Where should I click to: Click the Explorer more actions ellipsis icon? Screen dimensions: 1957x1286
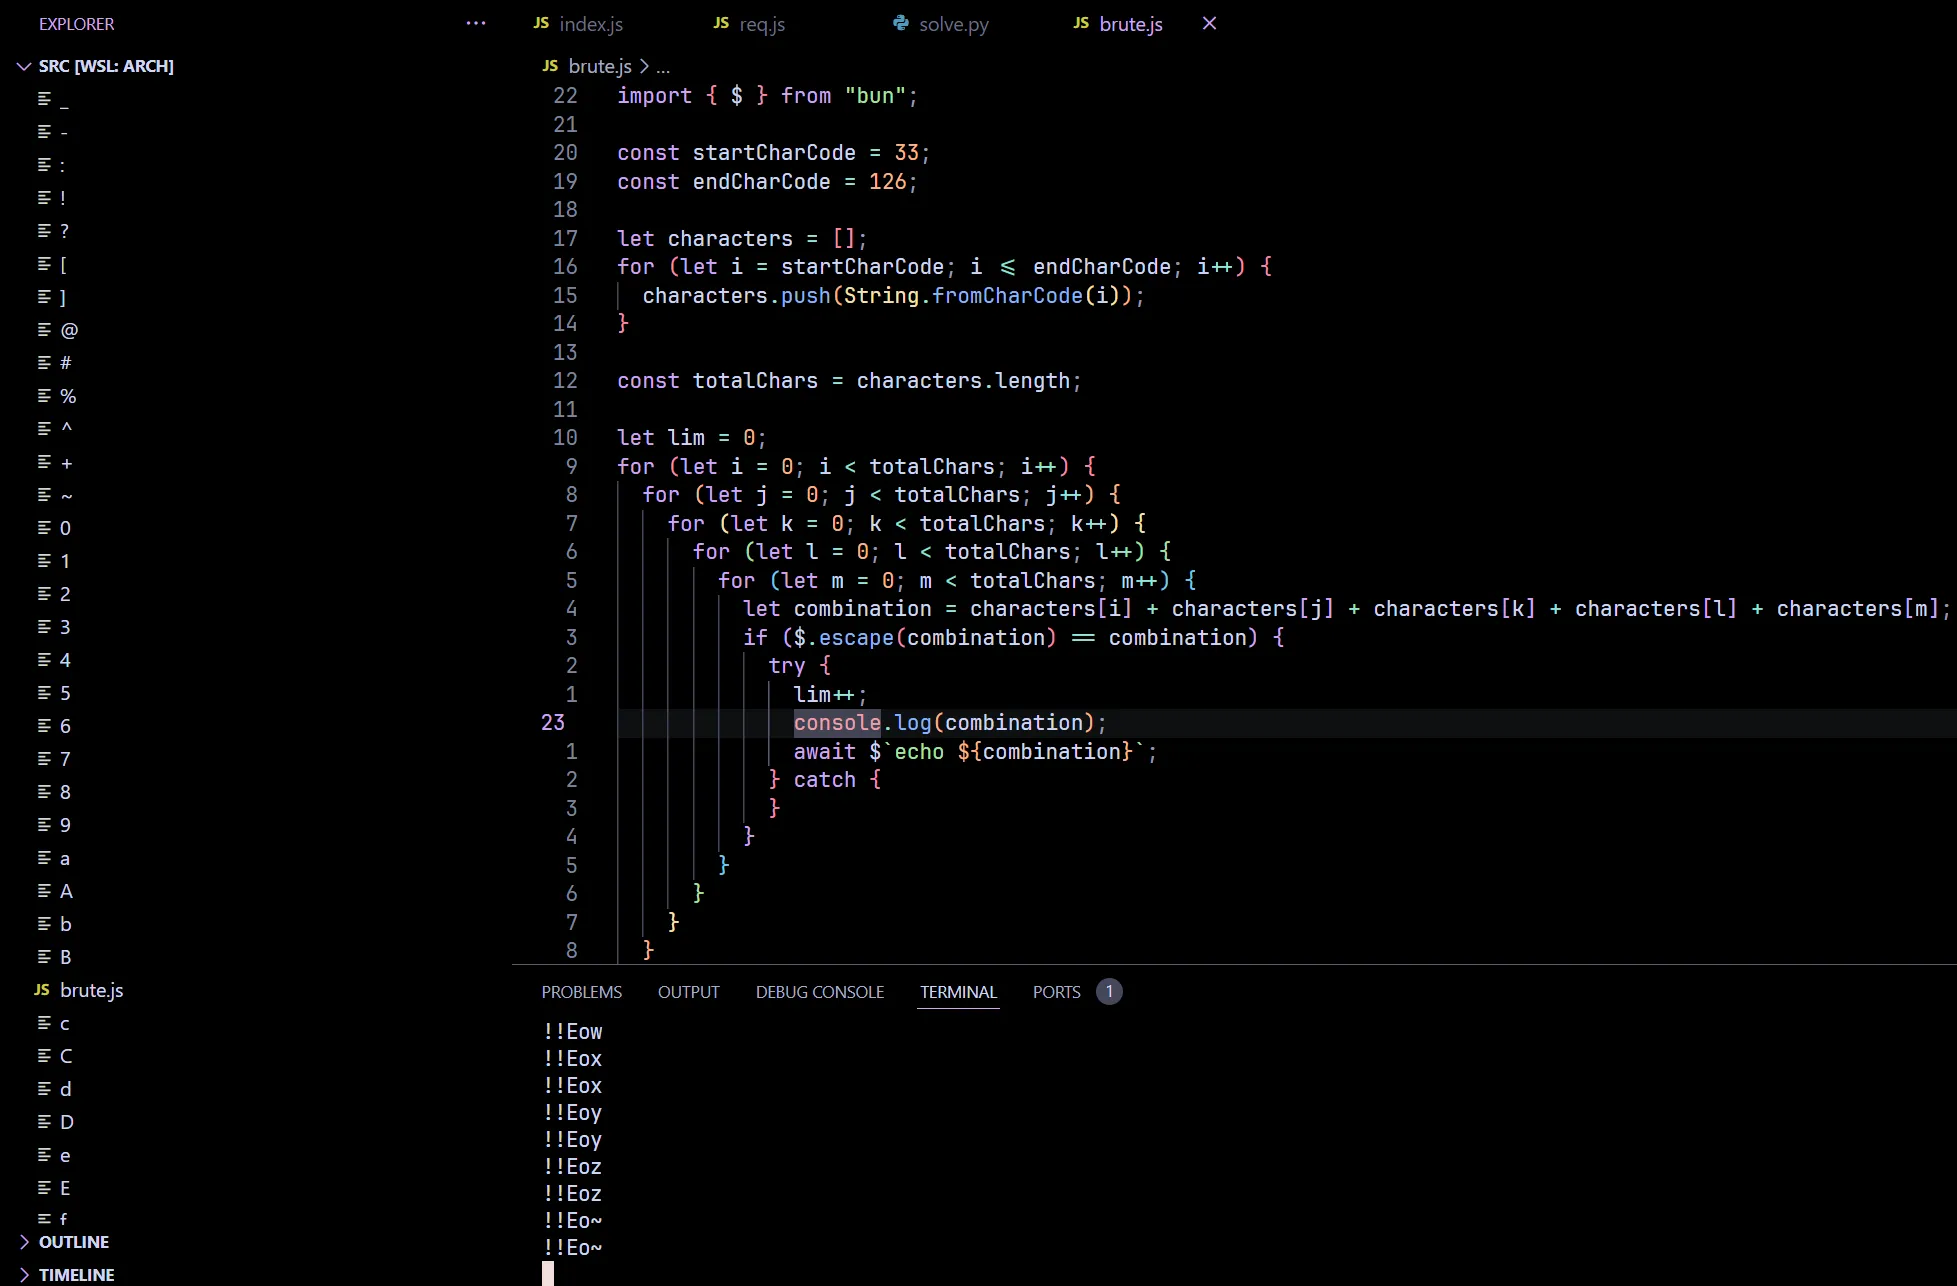(476, 23)
